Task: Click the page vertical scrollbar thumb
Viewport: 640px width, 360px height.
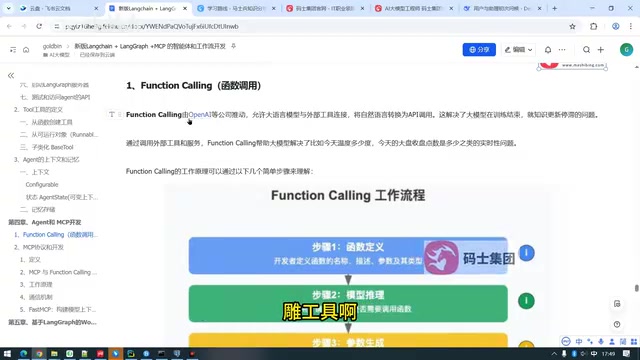Action: (x=636, y=288)
